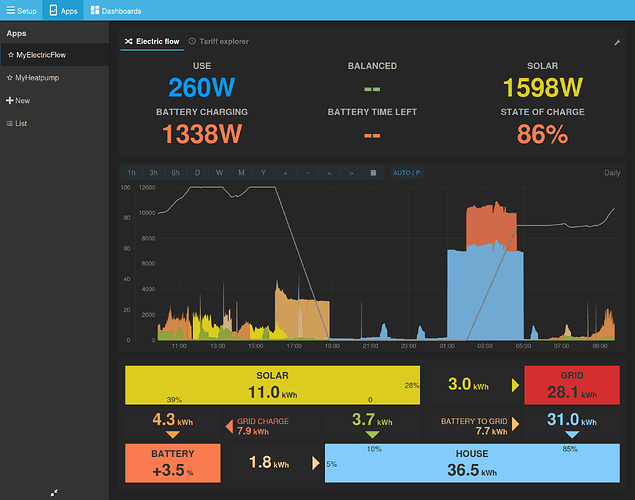Viewport: 635px width, 500px height.
Task: Zoom out with the - button
Action: coord(307,173)
